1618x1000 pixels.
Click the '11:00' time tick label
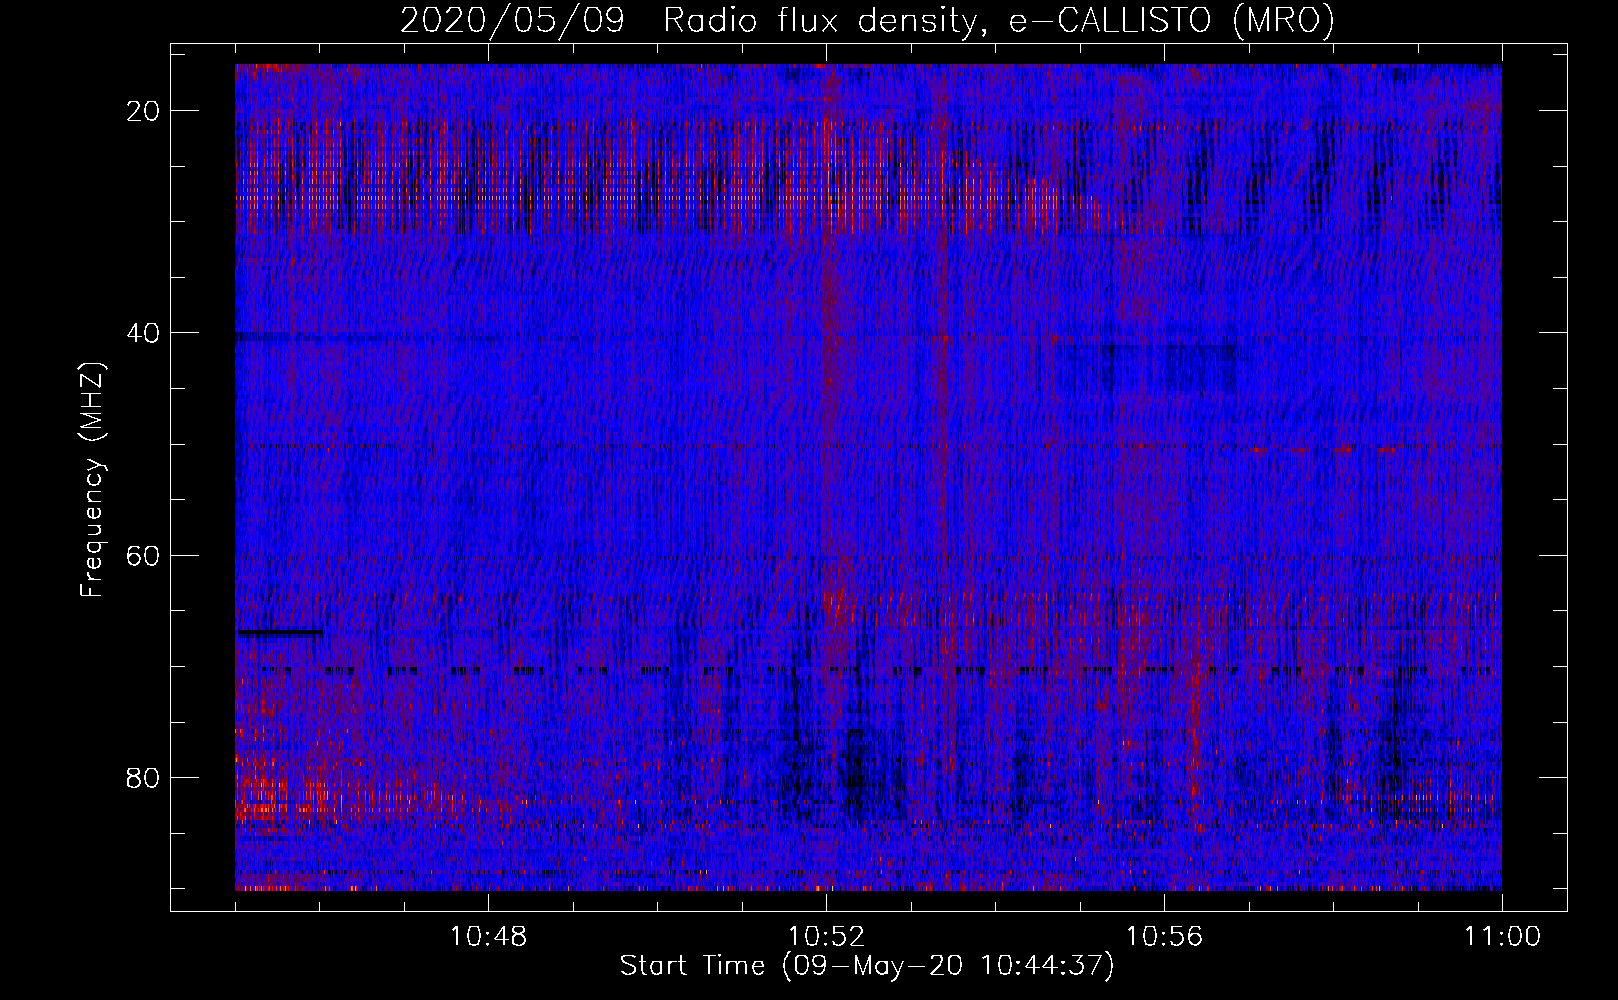(1502, 937)
